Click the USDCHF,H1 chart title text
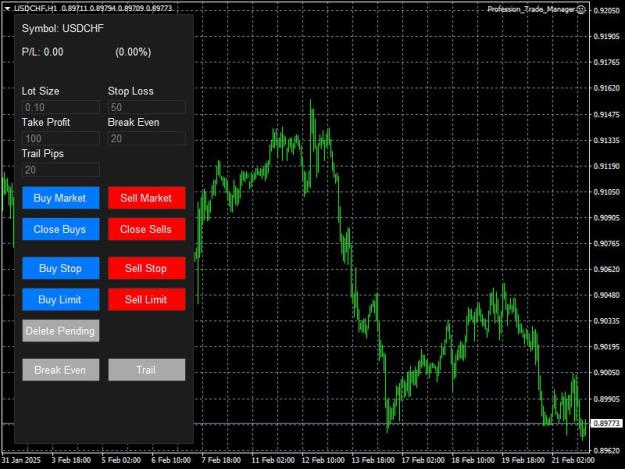Screen dimensions: 625x469 [x=35, y=8]
